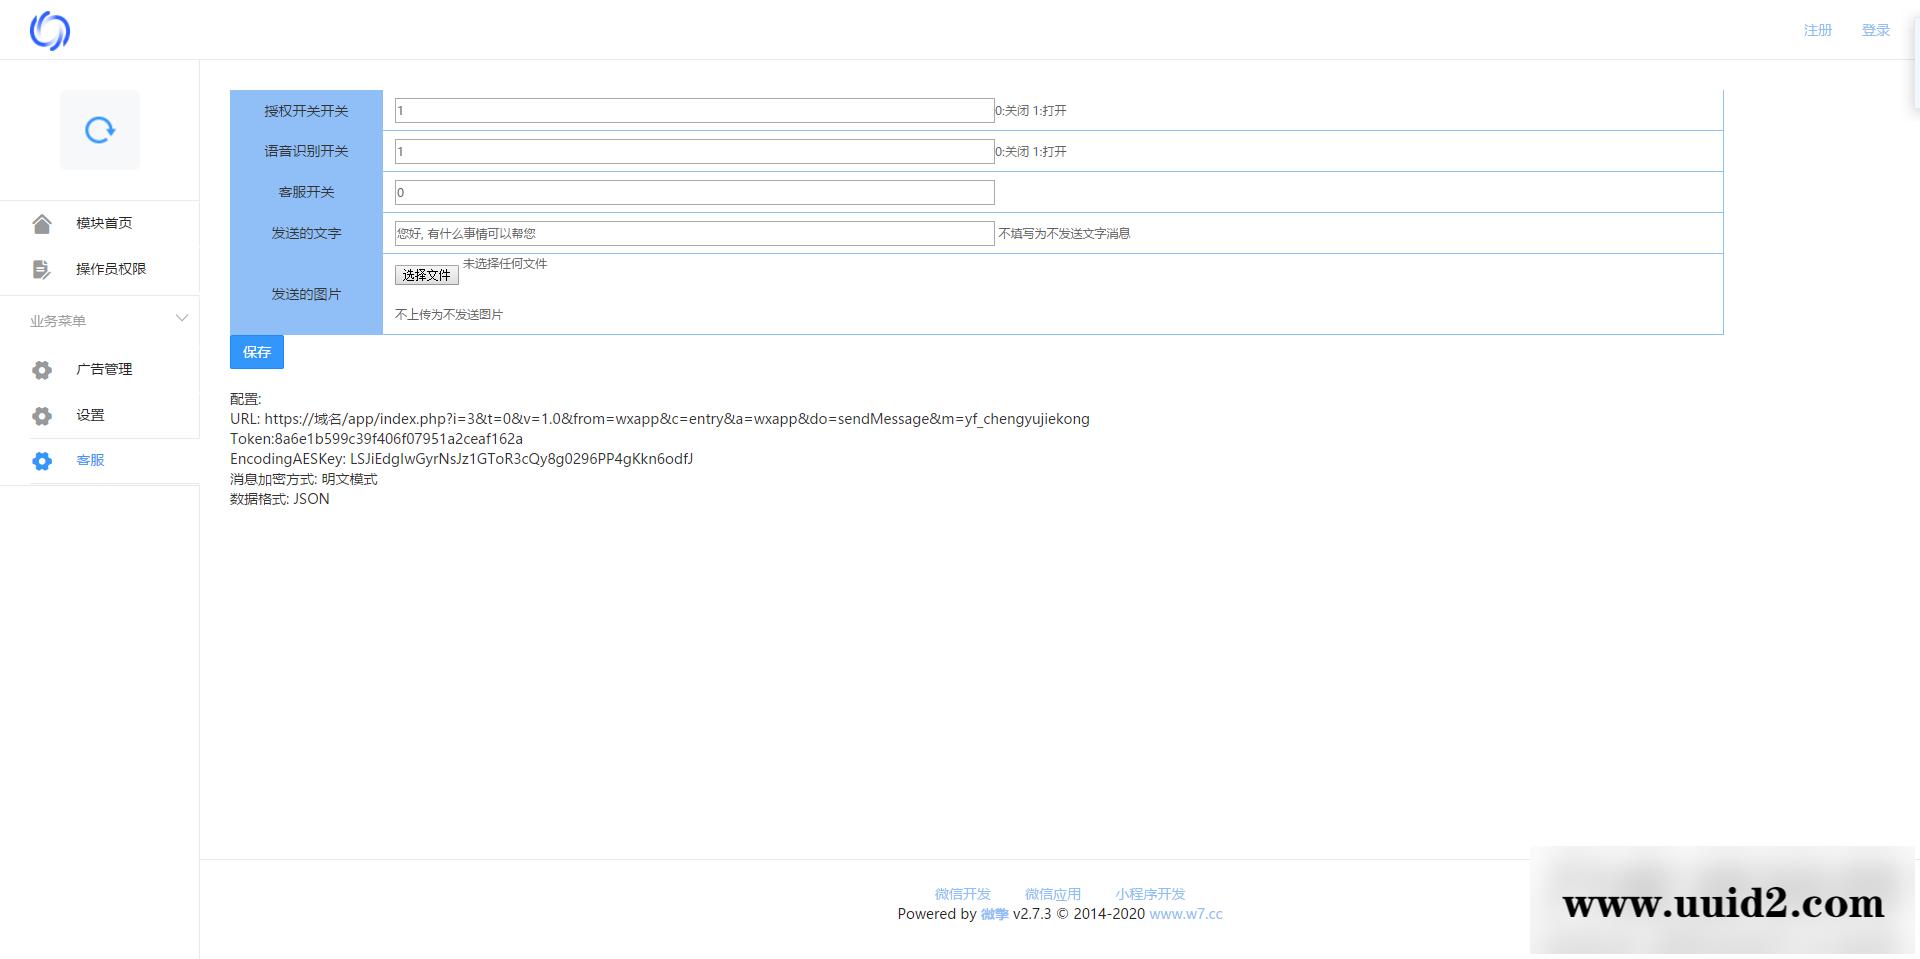Screen dimensions: 1920x959
Task: Click the blue swirl logo at top left
Action: point(50,31)
